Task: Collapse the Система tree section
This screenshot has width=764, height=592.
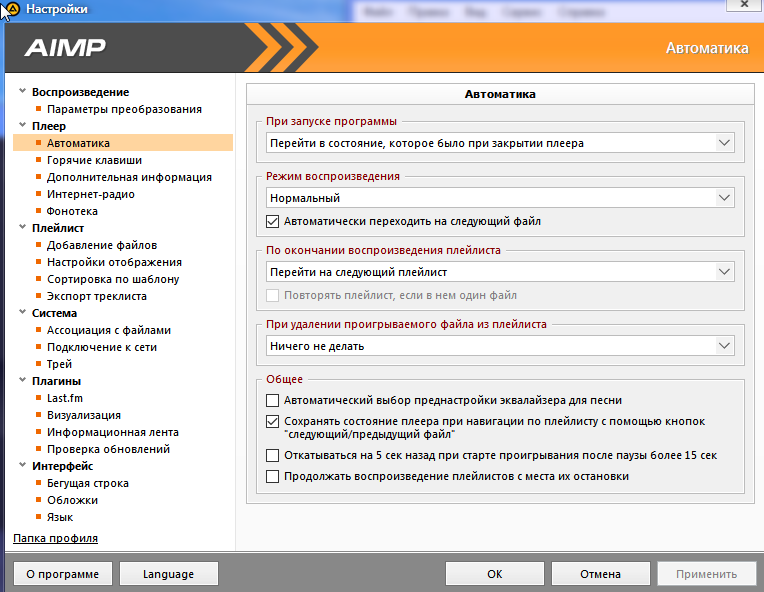Action: 22,312
